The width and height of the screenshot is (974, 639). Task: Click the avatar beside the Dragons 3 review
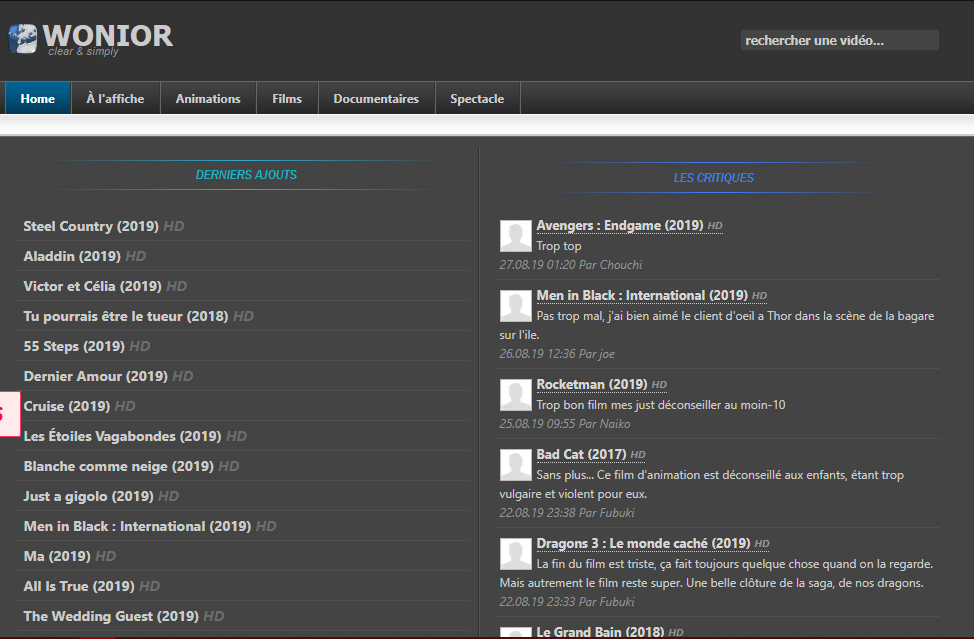[x=516, y=554]
